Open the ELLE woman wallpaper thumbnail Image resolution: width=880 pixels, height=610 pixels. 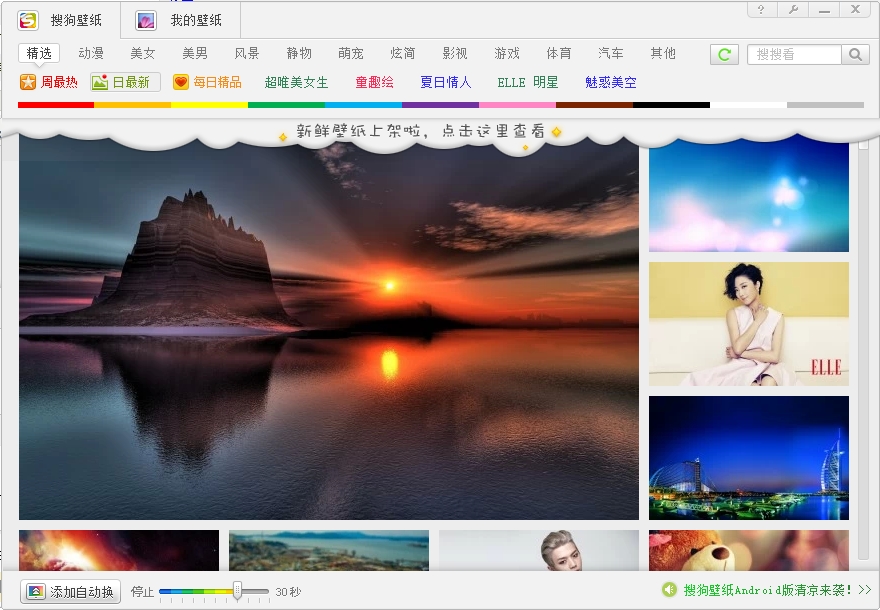[749, 324]
